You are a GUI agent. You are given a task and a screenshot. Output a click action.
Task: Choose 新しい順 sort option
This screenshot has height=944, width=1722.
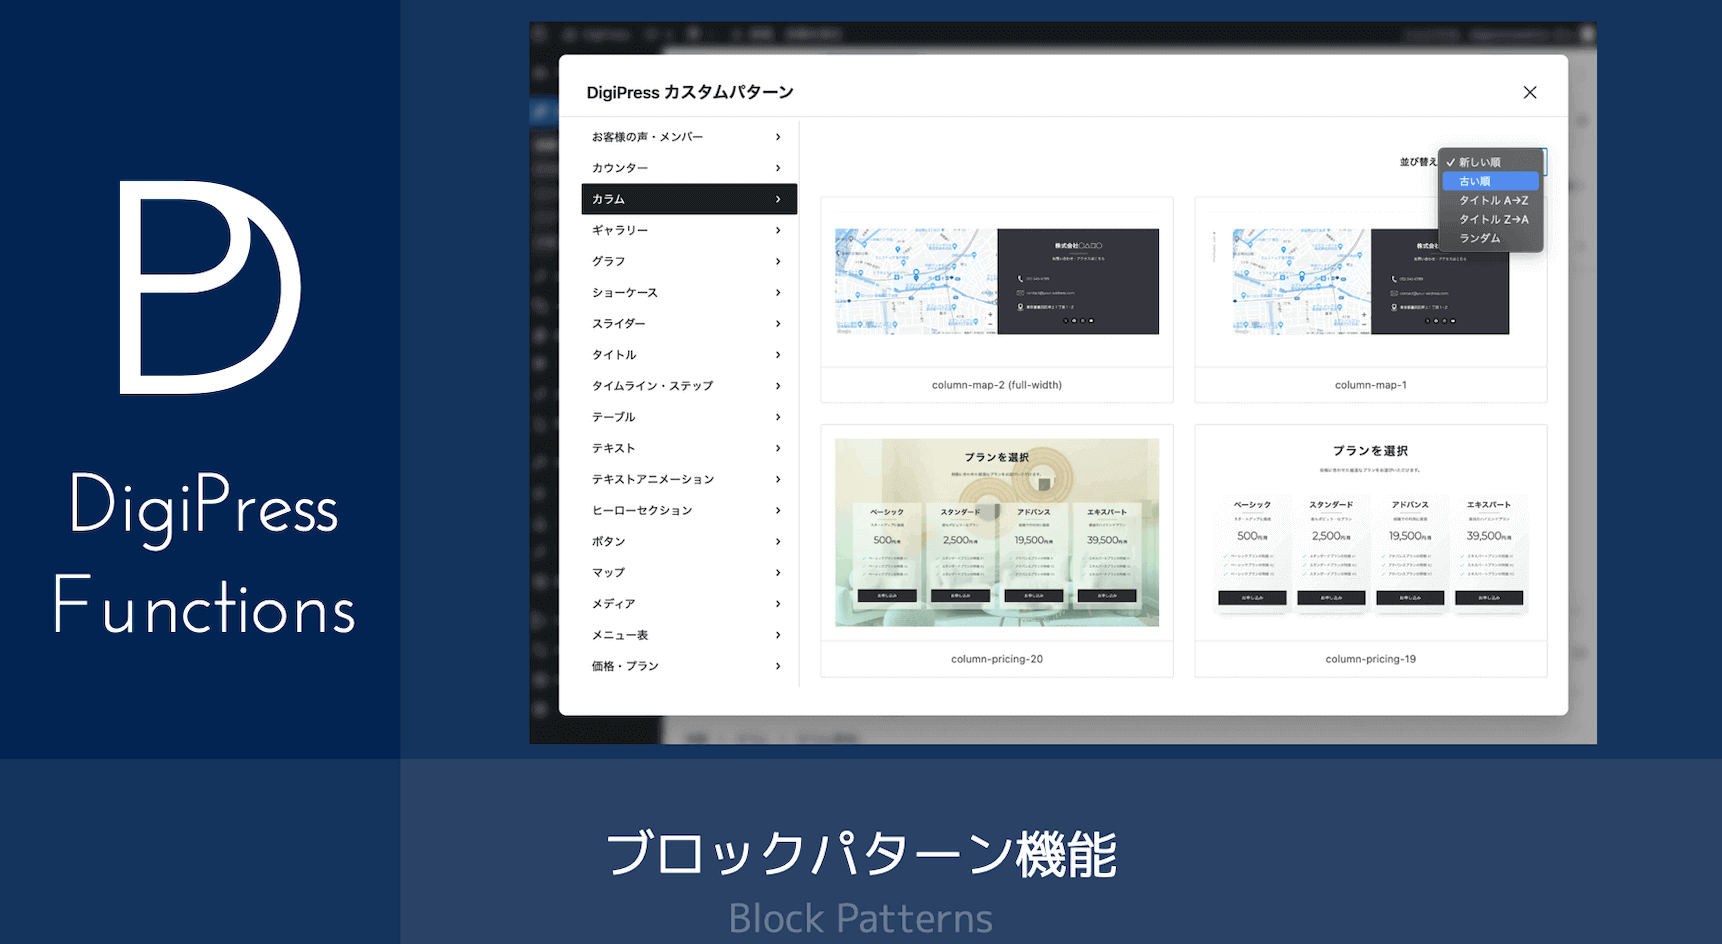click(x=1490, y=162)
